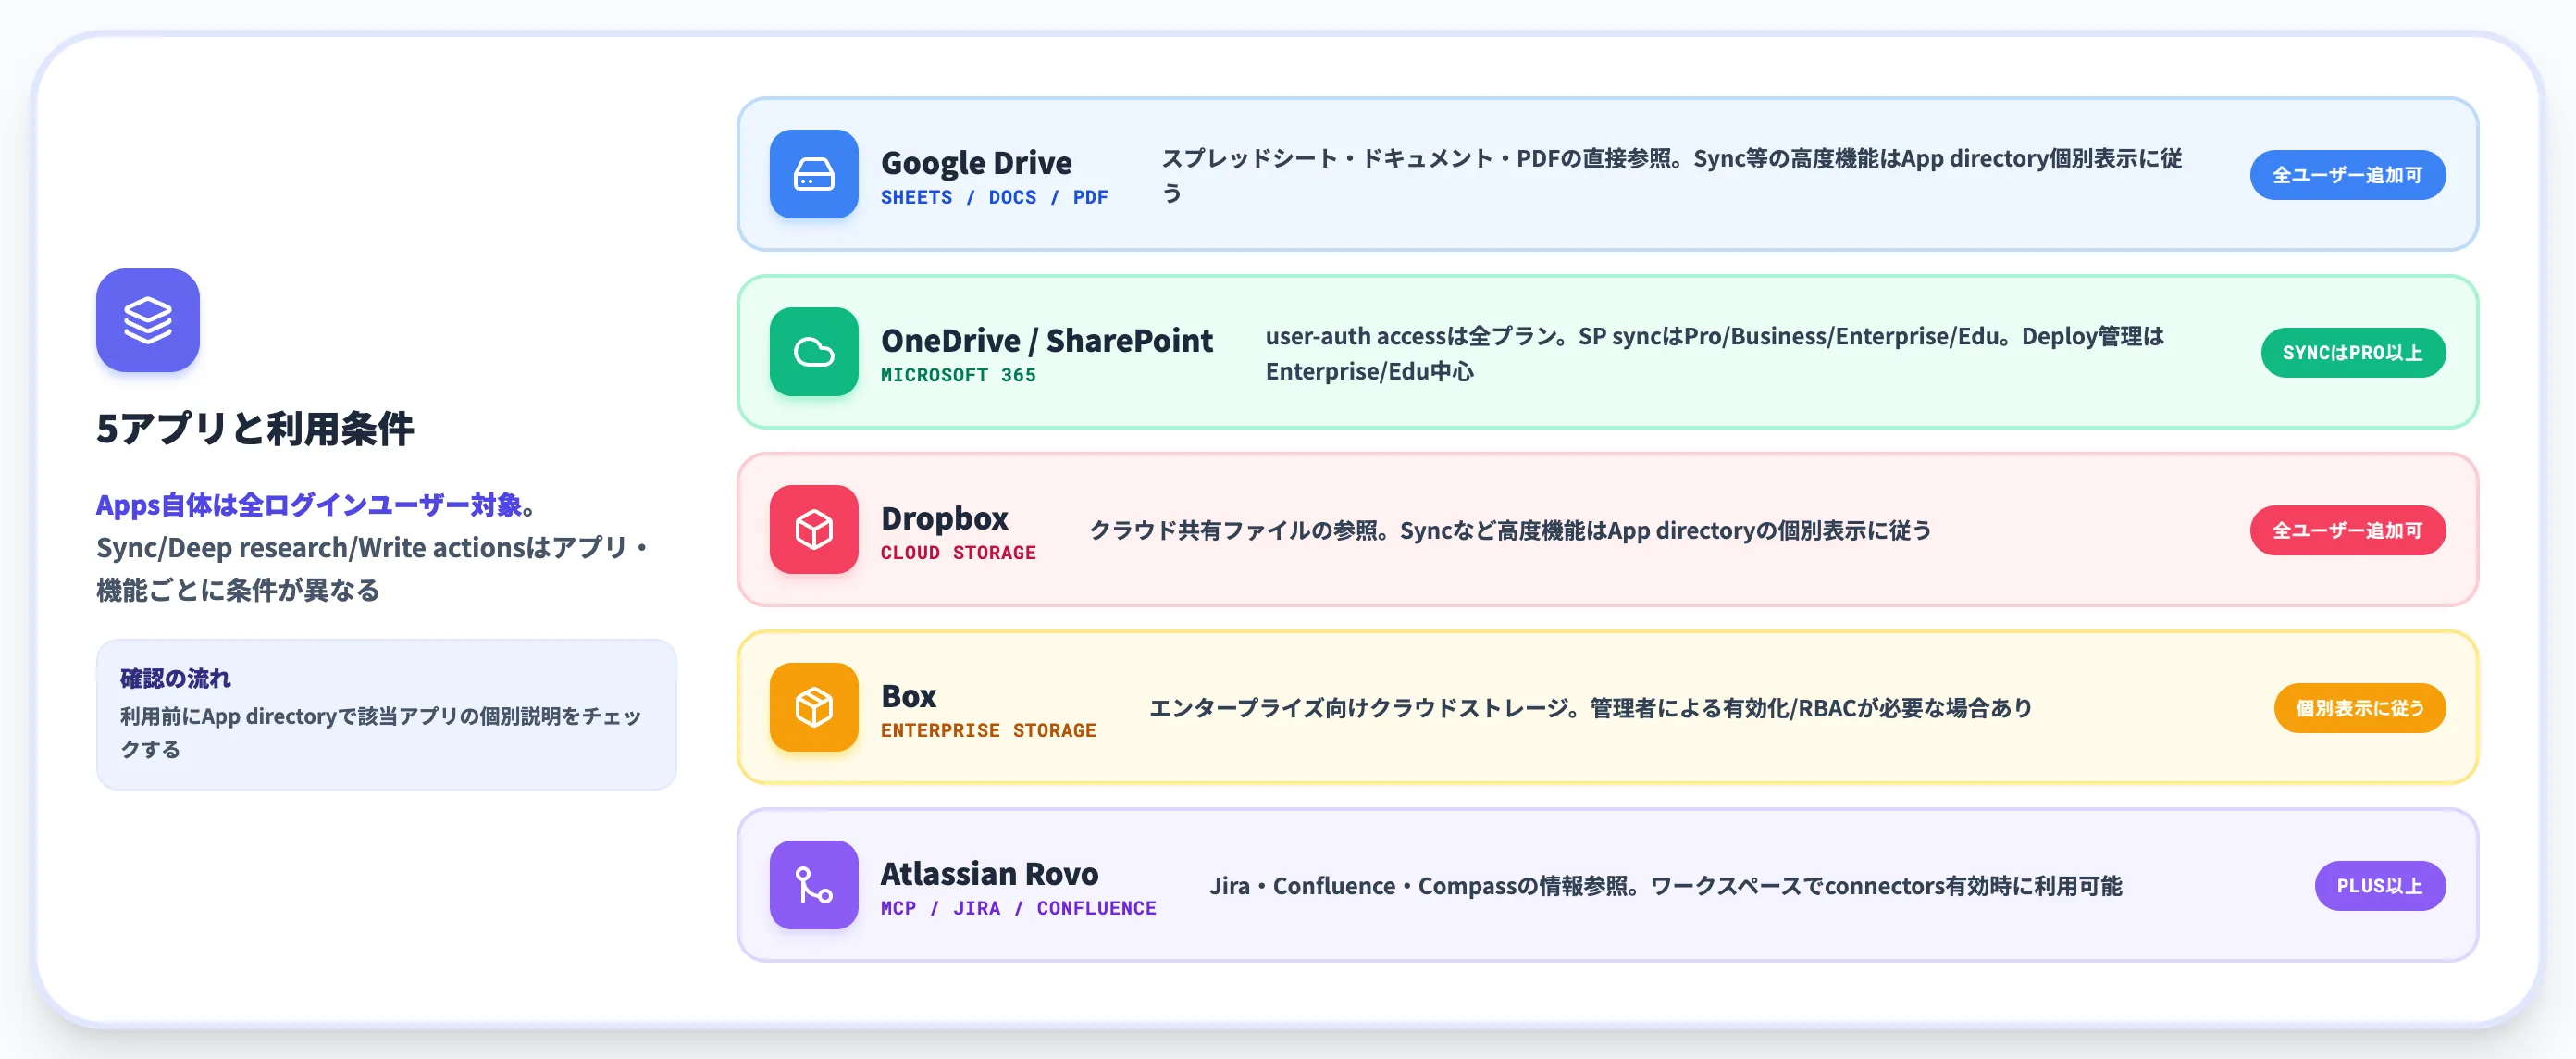Click the 5アプリと利用条件 heading

pos(255,428)
